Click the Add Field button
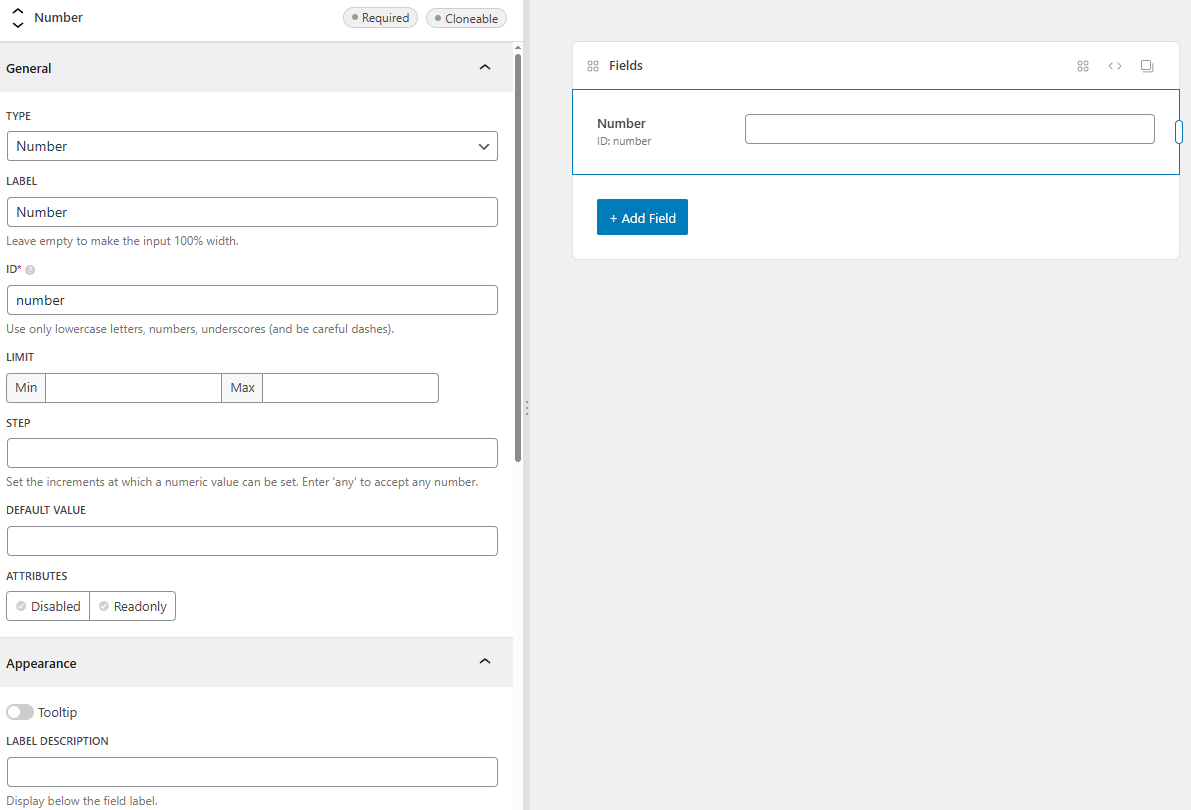The width and height of the screenshot is (1191, 810). pyautogui.click(x=642, y=218)
